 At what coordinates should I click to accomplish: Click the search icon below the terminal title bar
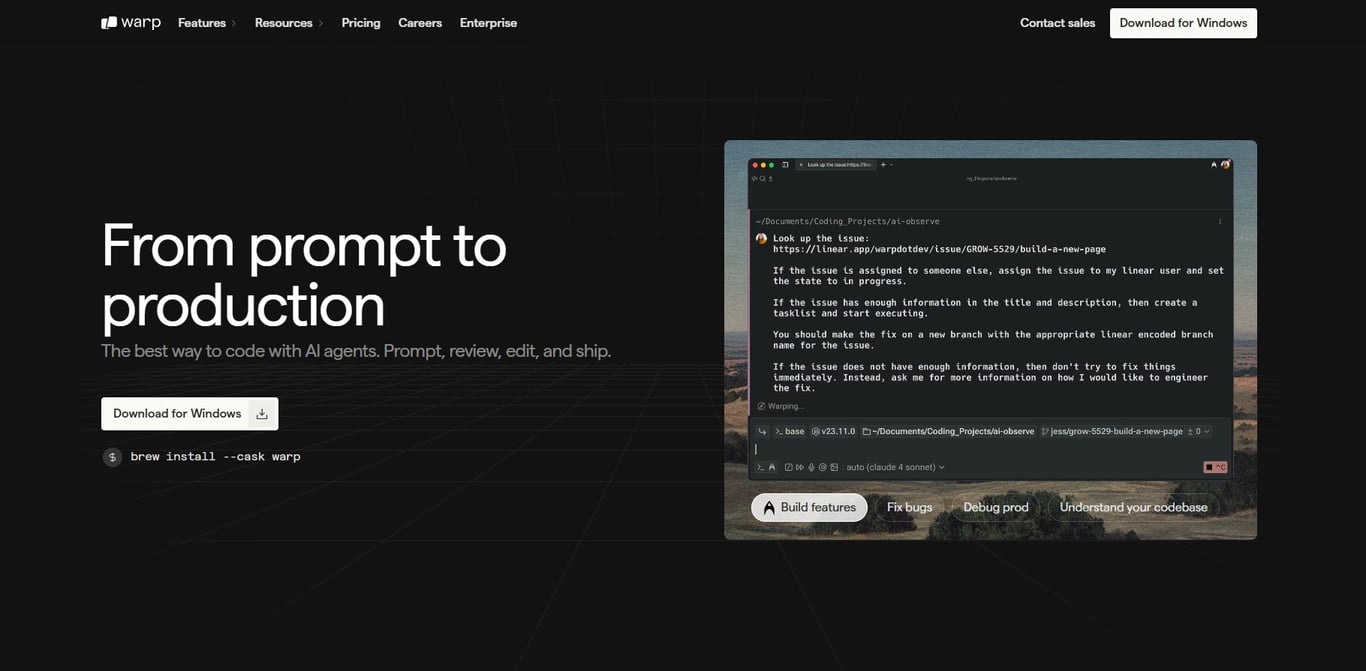(762, 179)
